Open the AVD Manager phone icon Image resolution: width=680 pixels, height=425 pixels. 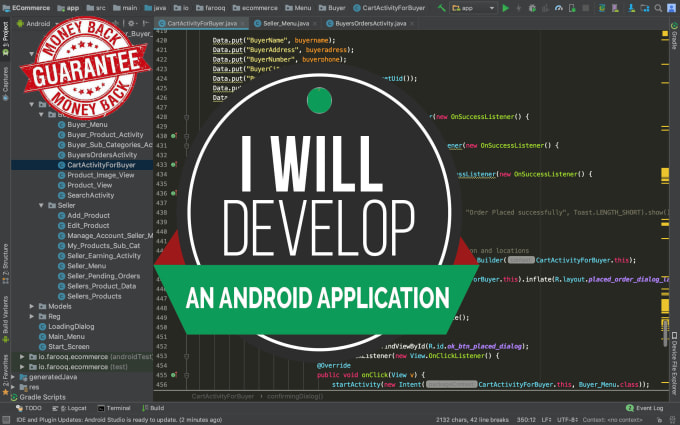point(615,8)
